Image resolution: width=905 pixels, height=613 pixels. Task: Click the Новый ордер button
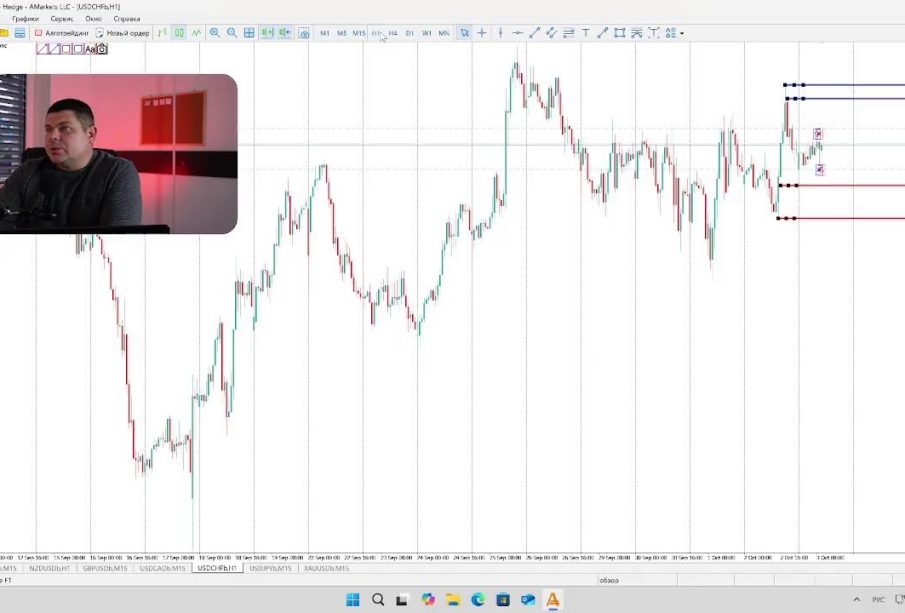click(122, 33)
